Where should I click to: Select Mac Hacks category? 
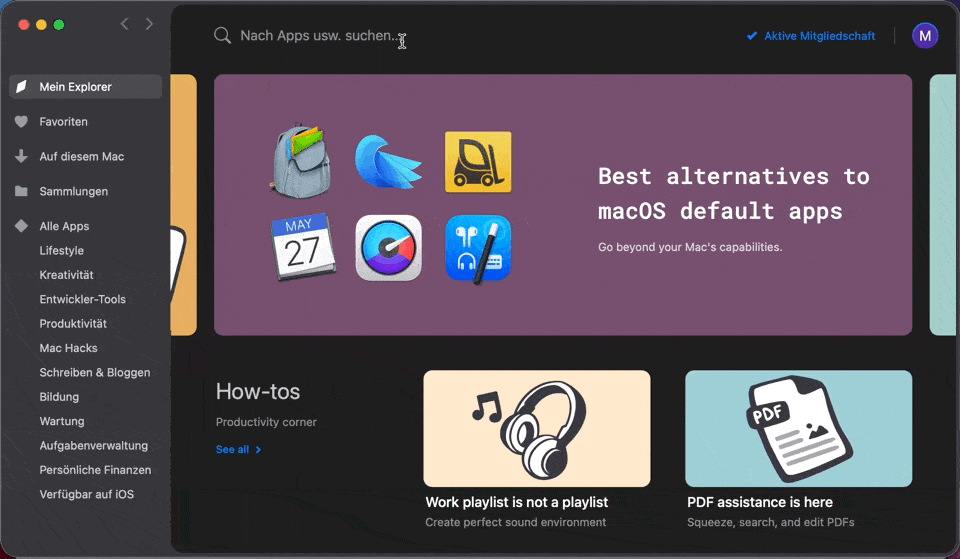tap(69, 348)
